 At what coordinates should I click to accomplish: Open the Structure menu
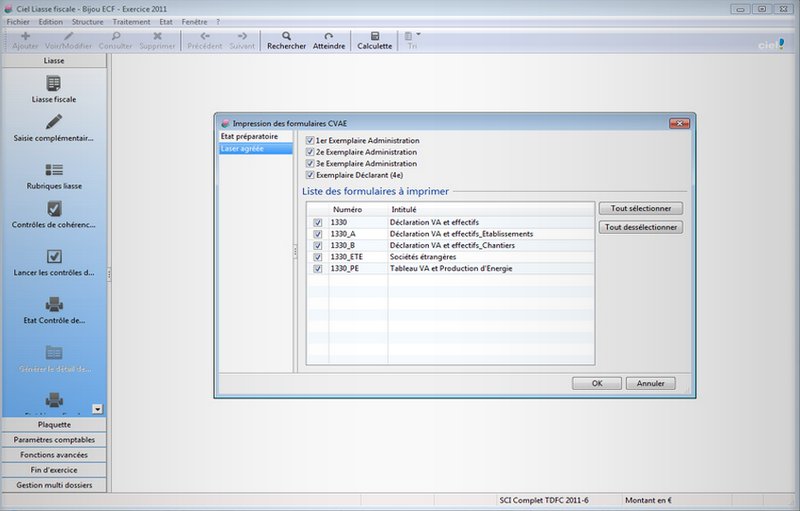click(87, 22)
